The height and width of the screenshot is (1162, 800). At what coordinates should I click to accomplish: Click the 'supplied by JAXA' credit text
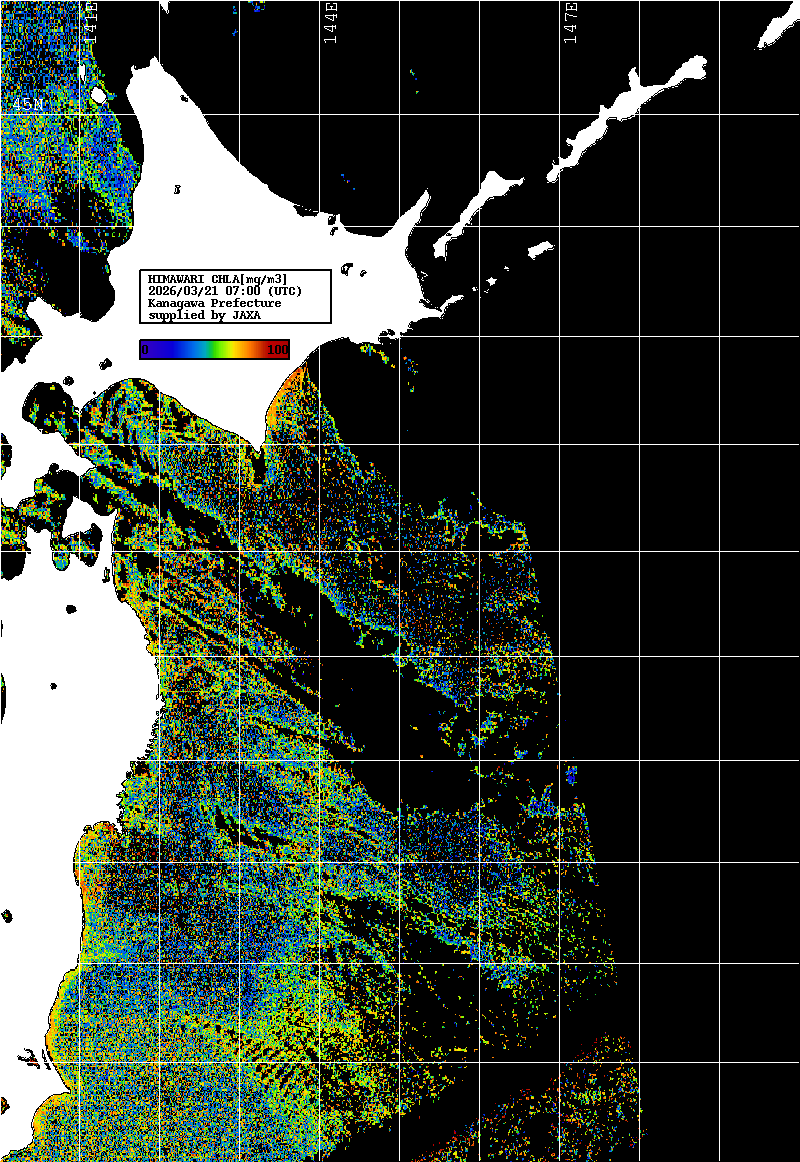click(x=205, y=315)
